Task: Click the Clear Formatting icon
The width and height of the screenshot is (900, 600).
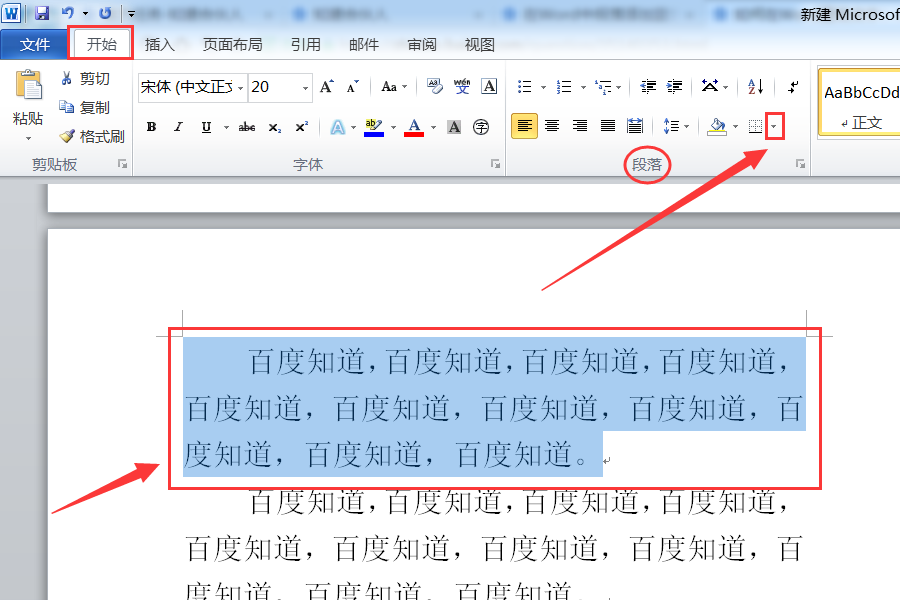Action: [x=435, y=87]
